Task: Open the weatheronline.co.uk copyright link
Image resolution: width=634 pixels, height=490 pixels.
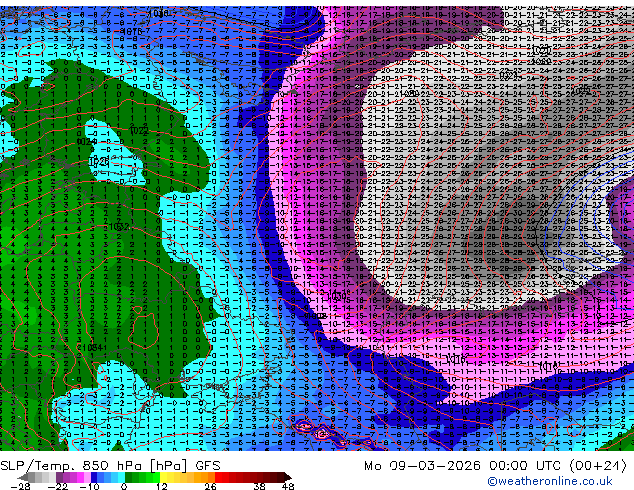Action: [550, 481]
